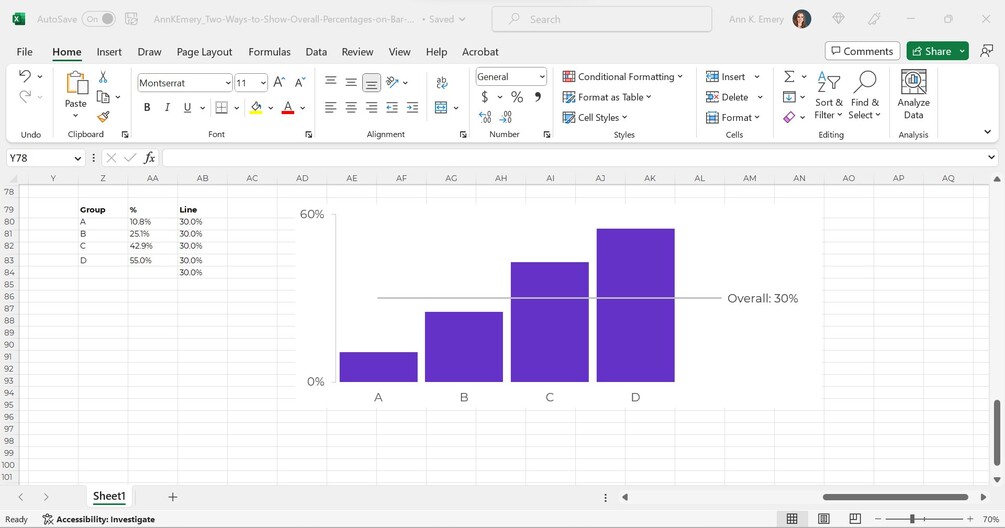Apply the Borders icon
Screen dimensions: 1005x528
point(222,107)
